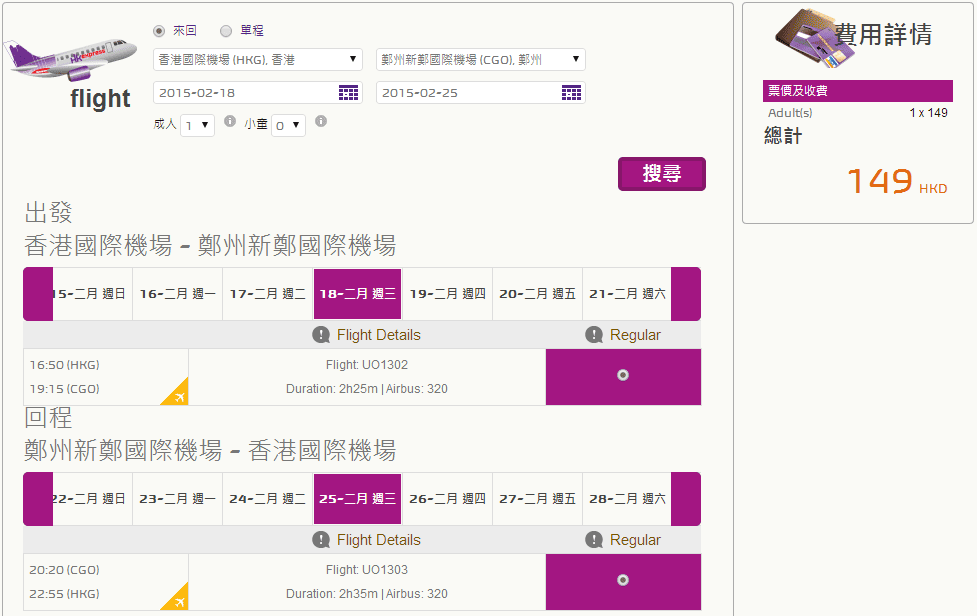This screenshot has height=616, width=977.
Task: Open the return date calendar icon
Action: click(571, 93)
